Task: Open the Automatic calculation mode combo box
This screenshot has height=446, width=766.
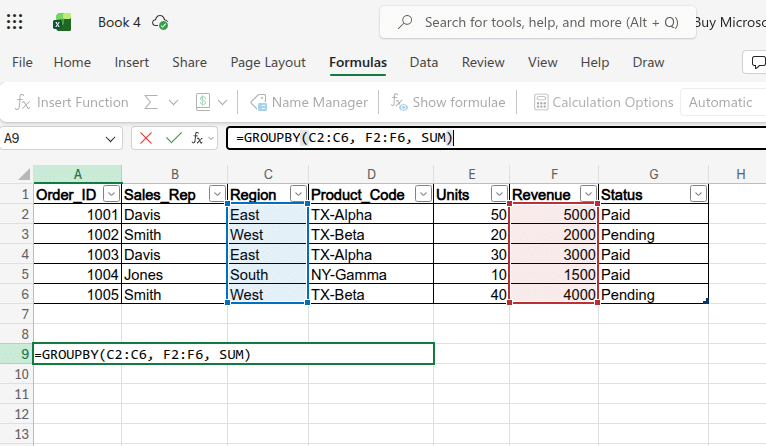Action: coord(722,102)
